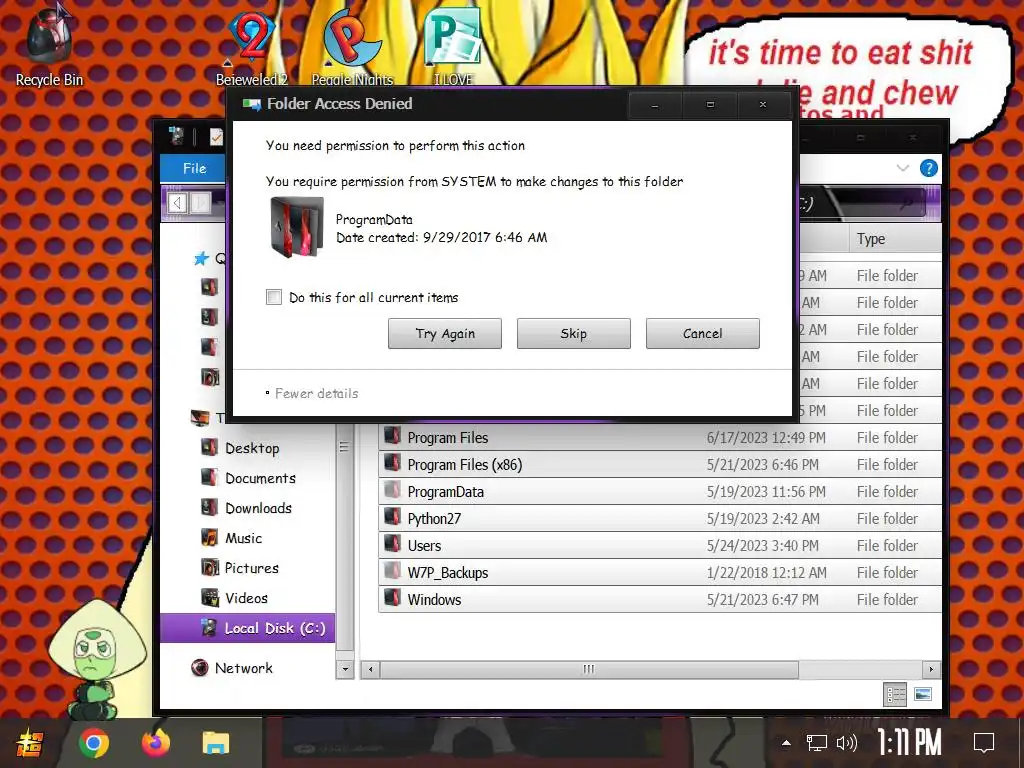Select the Windows folder

click(x=660, y=600)
